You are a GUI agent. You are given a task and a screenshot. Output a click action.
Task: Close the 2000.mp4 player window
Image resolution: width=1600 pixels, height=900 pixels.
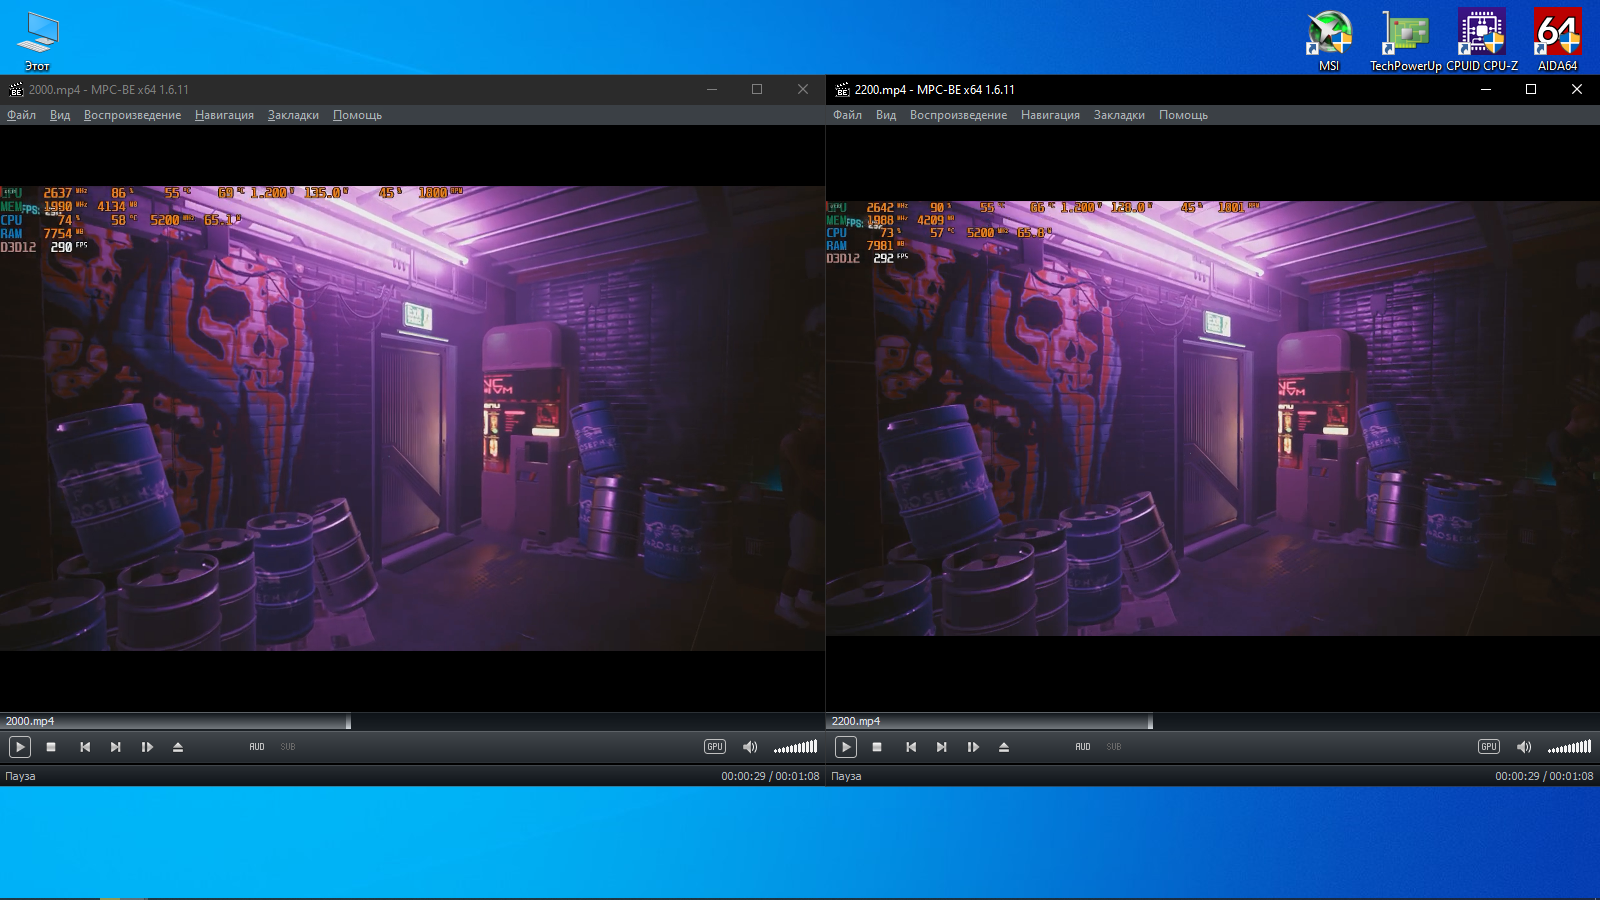pyautogui.click(x=802, y=89)
